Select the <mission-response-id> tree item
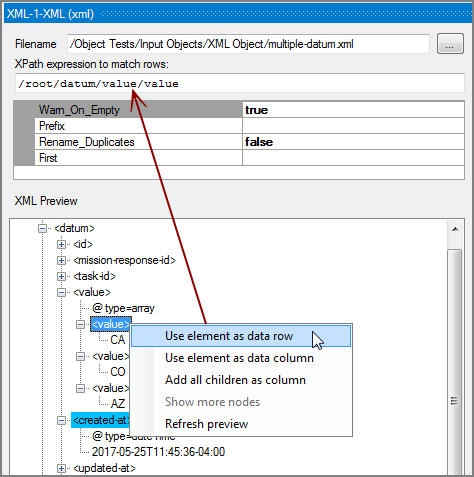This screenshot has width=474, height=477. (124, 260)
